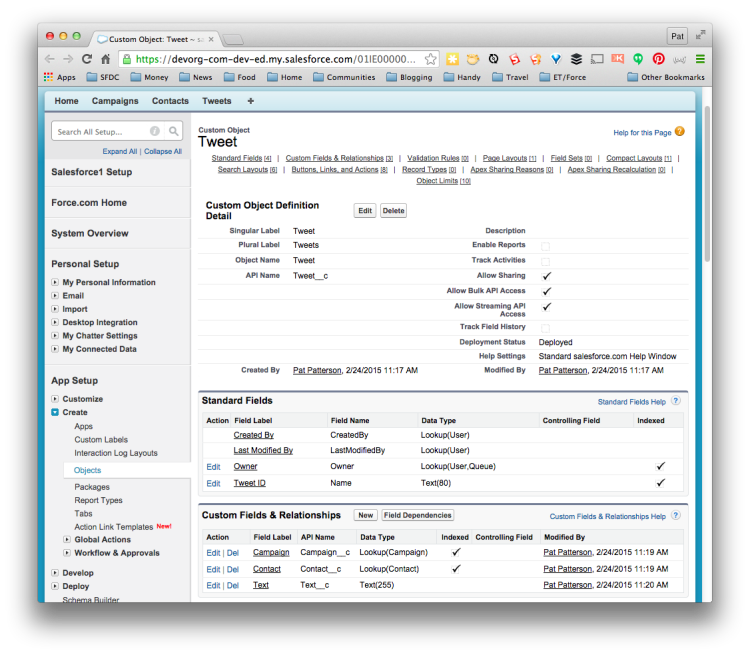
Task: Toggle Allow Bulk API Access checkmark
Action: [x=546, y=291]
